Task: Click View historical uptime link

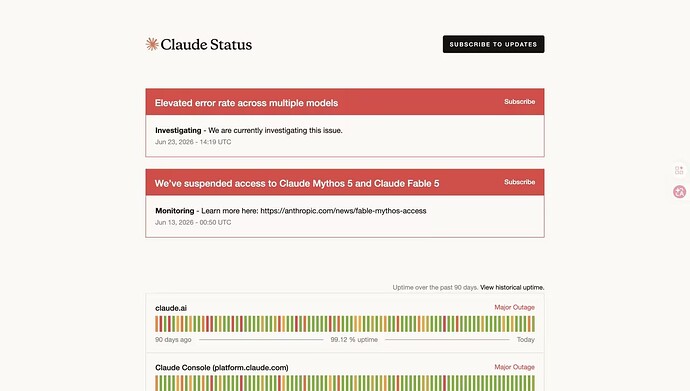Action: tap(512, 287)
